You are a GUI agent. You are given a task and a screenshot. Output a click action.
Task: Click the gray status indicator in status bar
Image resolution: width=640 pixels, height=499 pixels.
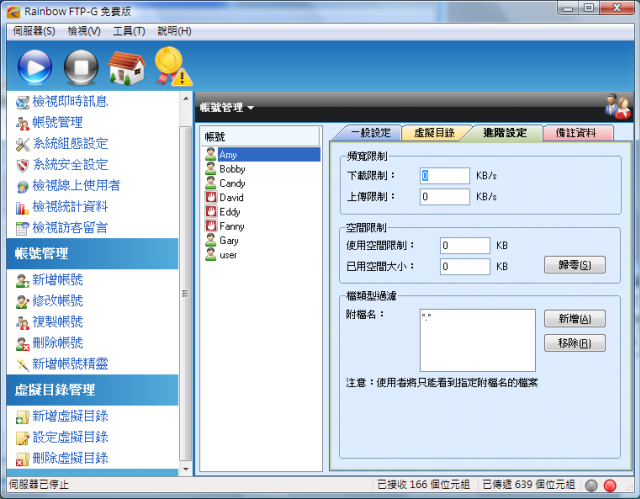591,485
